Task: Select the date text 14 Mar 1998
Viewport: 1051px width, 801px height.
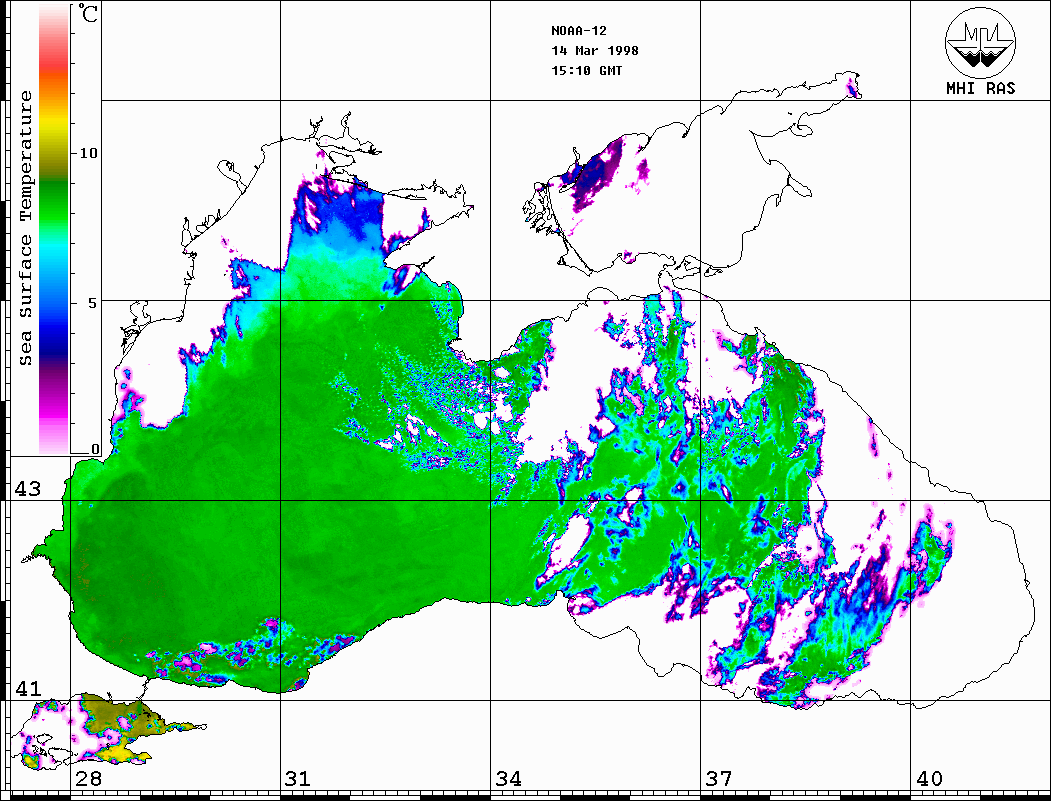Action: [595, 51]
